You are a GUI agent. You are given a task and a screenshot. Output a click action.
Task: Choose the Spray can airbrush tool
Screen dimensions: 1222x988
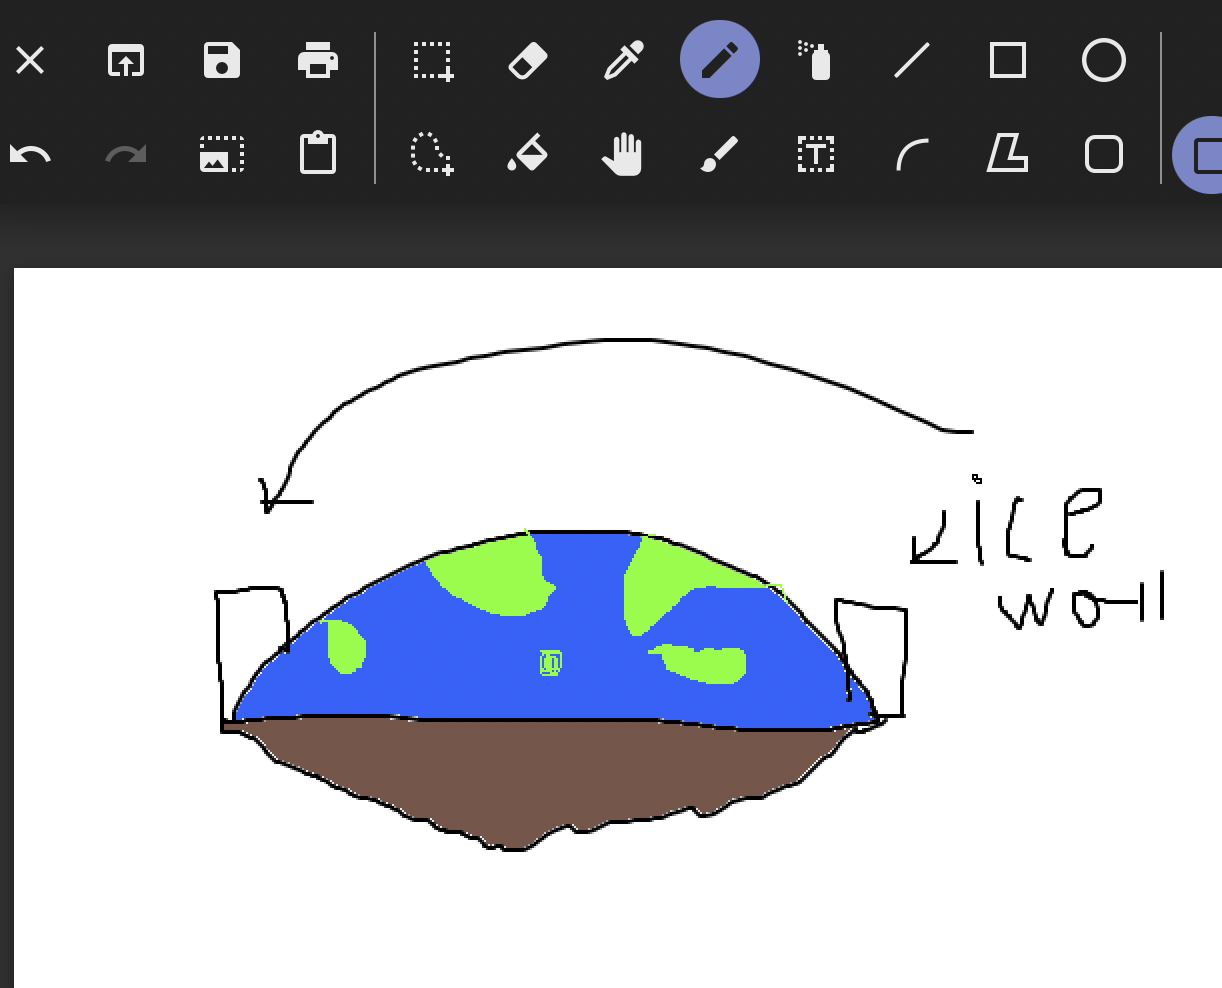816,60
